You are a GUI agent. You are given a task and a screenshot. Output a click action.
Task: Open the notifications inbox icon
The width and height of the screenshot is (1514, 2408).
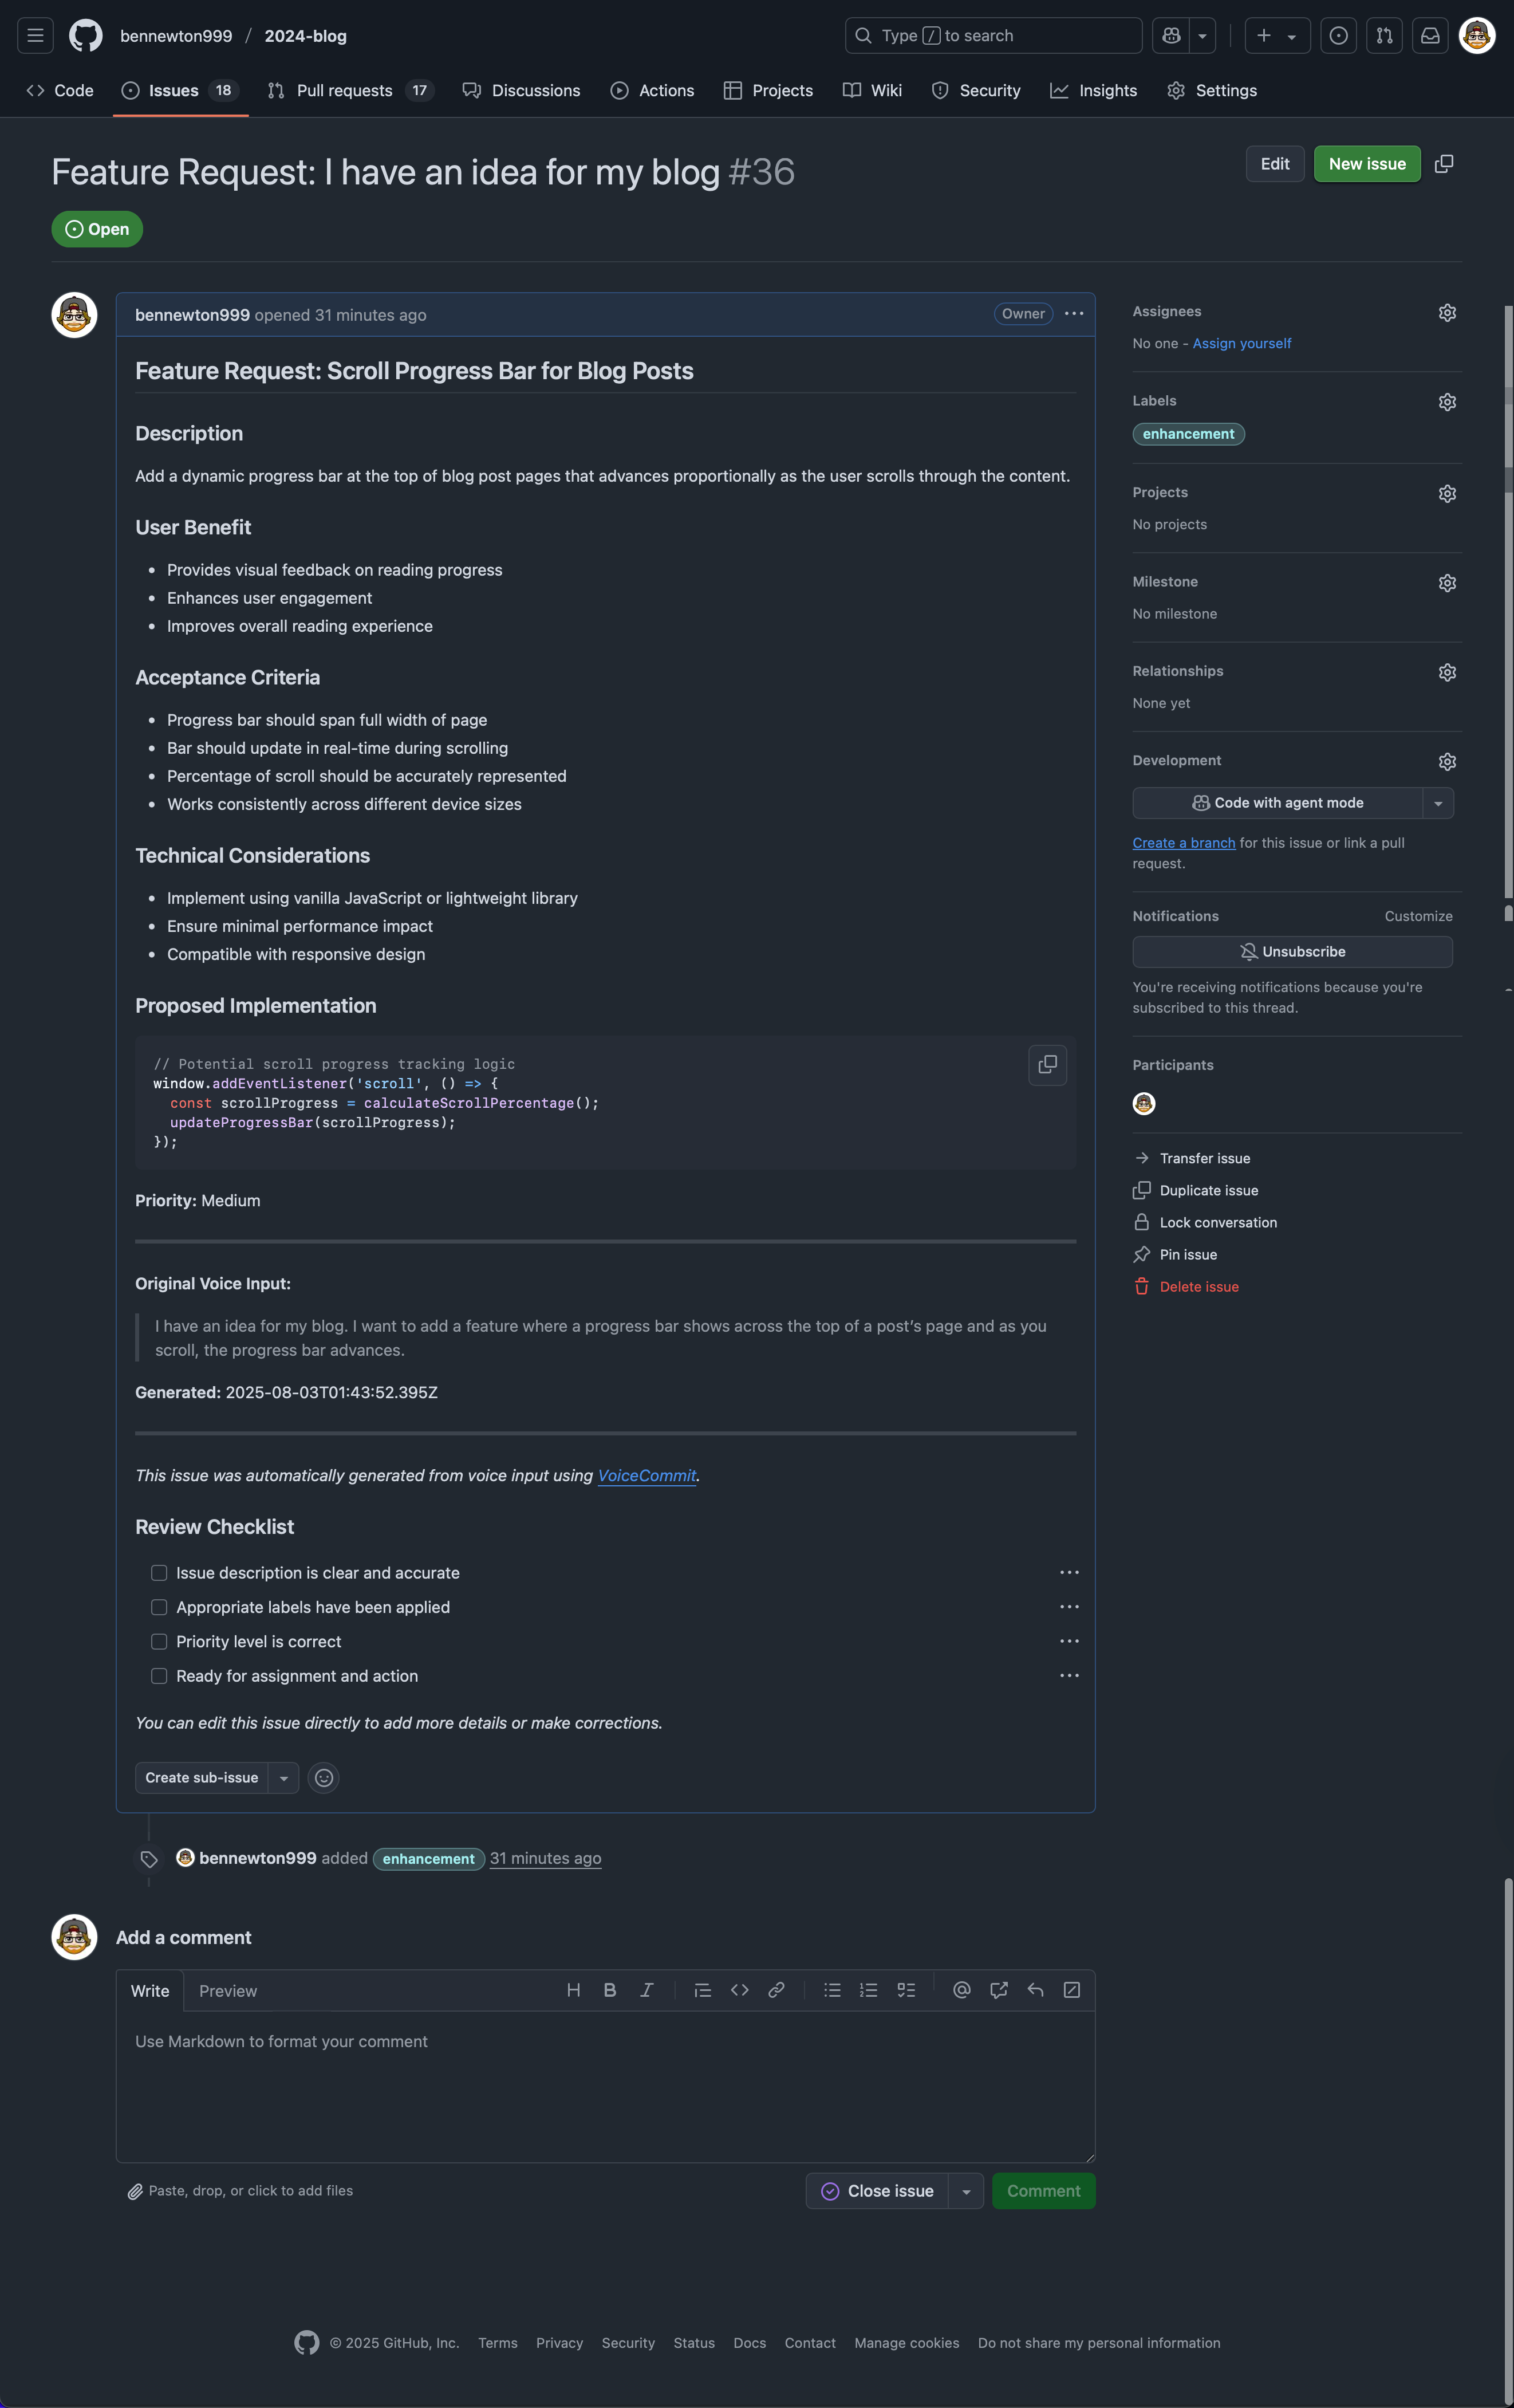[x=1430, y=35]
